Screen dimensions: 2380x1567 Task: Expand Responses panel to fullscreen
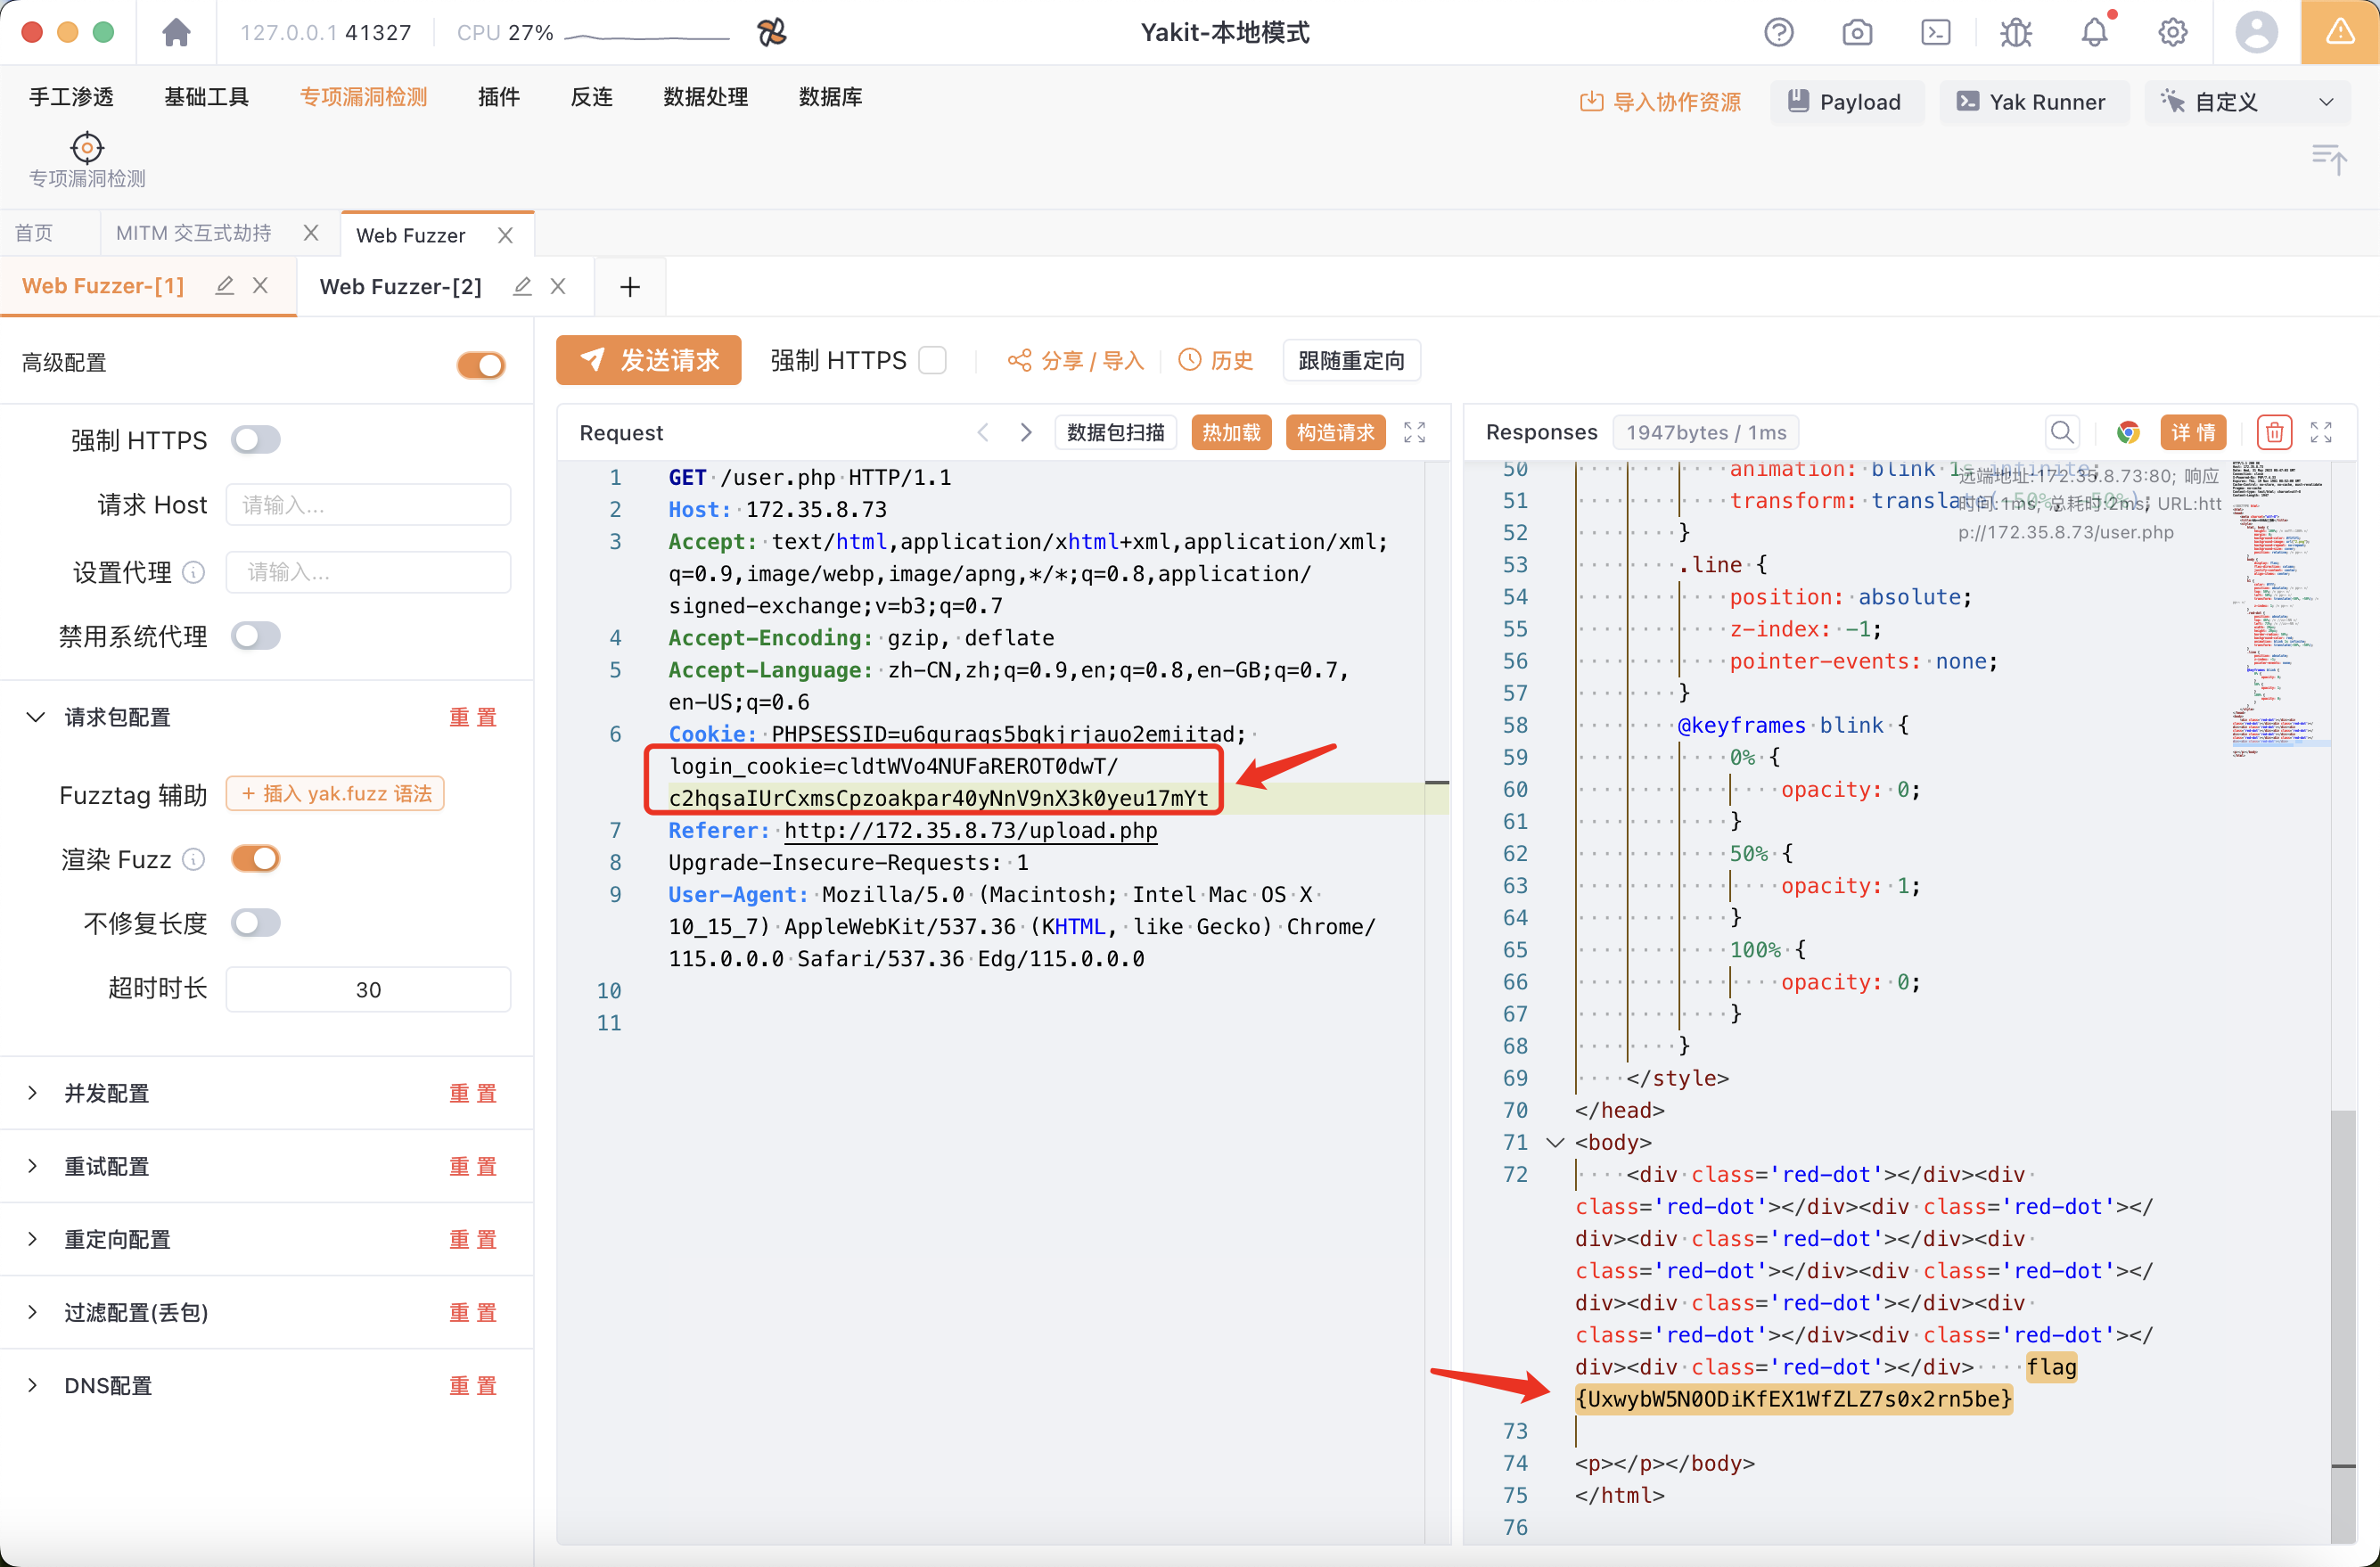click(x=2321, y=432)
